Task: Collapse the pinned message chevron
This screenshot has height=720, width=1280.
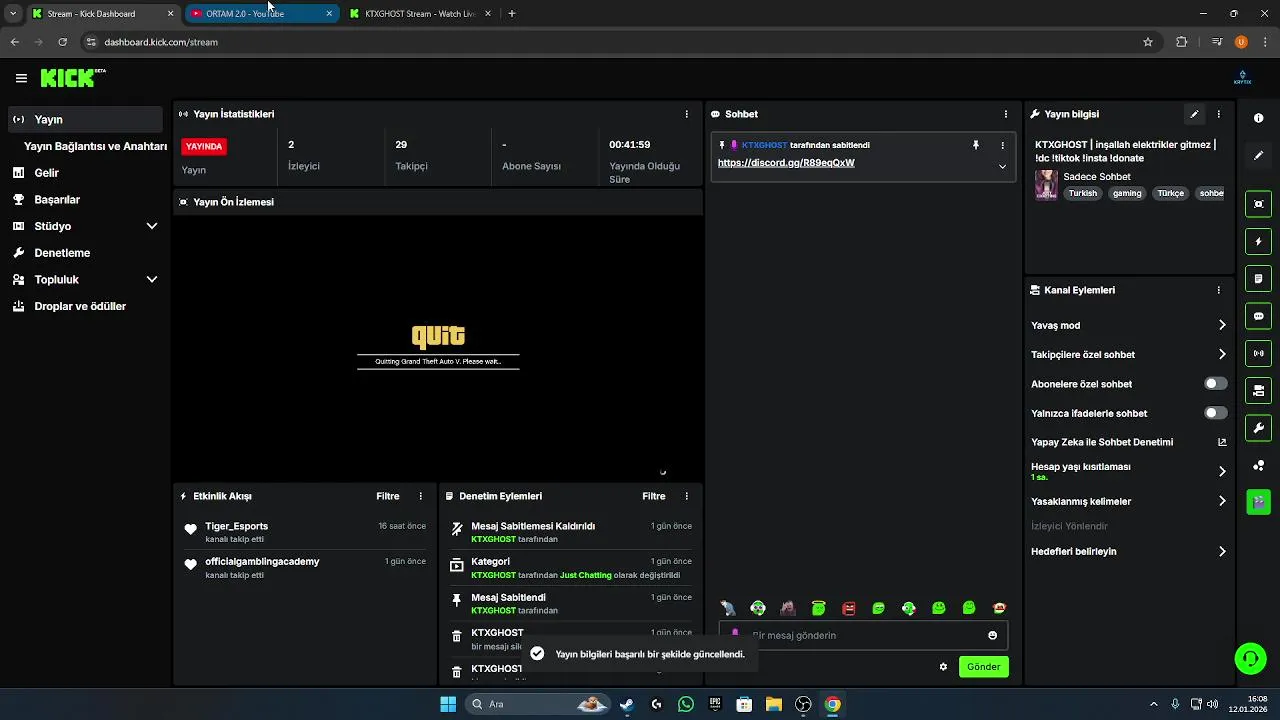Action: [x=1002, y=166]
